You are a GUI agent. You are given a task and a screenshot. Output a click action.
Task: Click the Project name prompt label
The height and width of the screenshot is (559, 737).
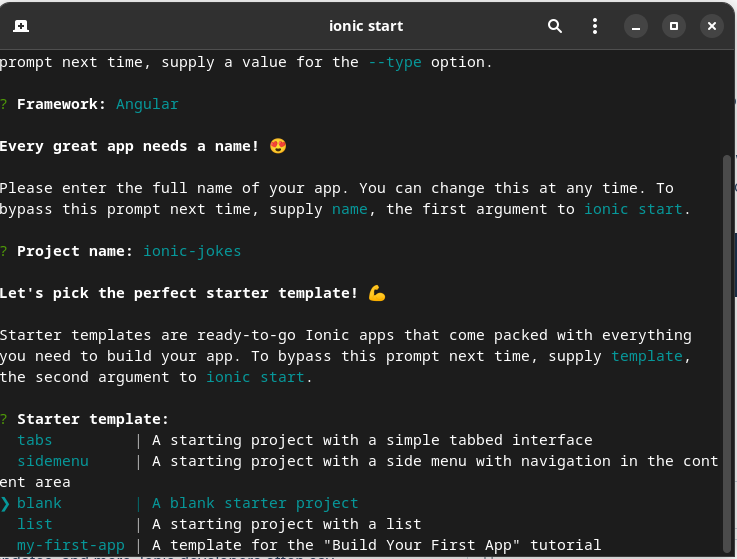click(x=75, y=251)
